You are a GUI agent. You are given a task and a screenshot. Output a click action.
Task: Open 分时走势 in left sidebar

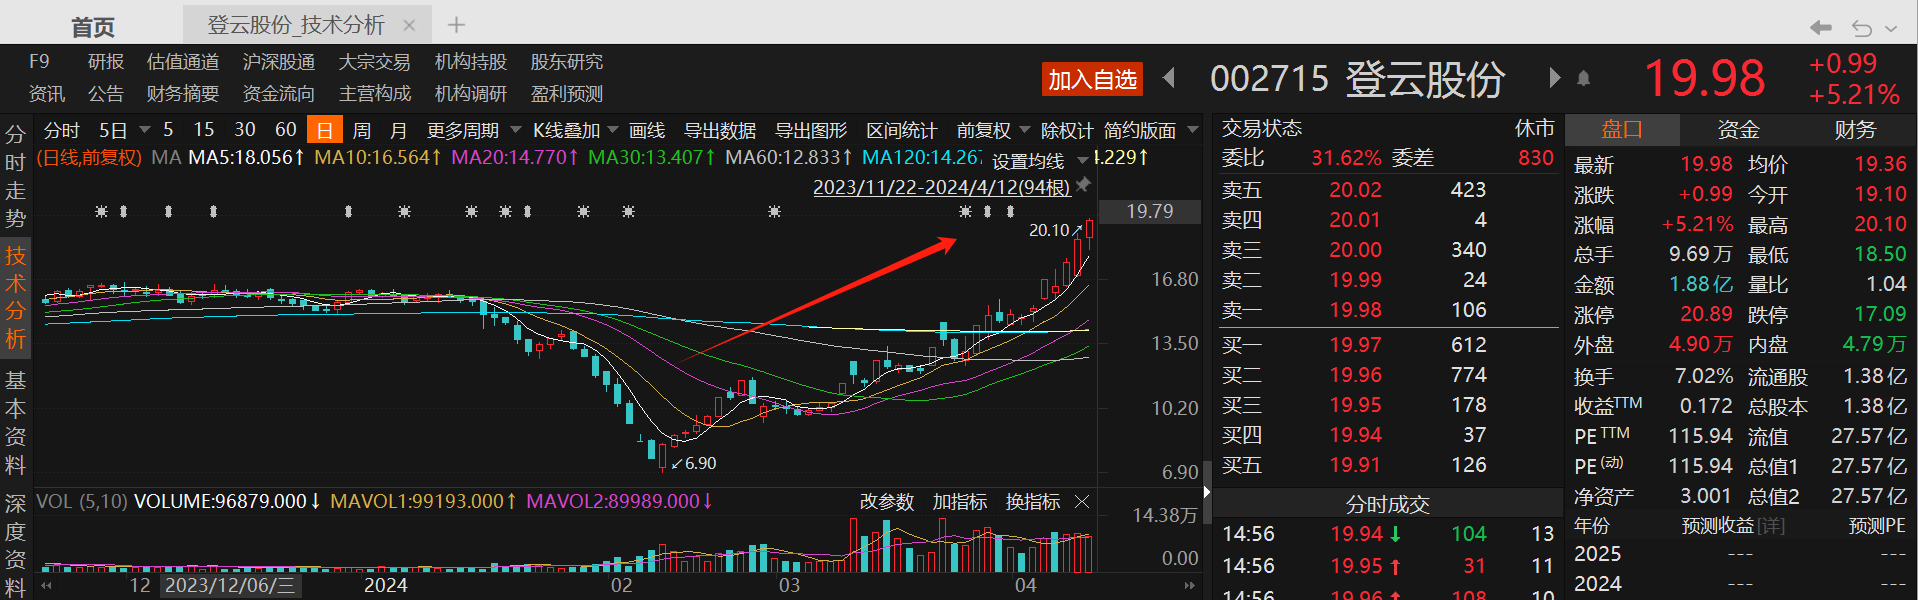point(15,176)
